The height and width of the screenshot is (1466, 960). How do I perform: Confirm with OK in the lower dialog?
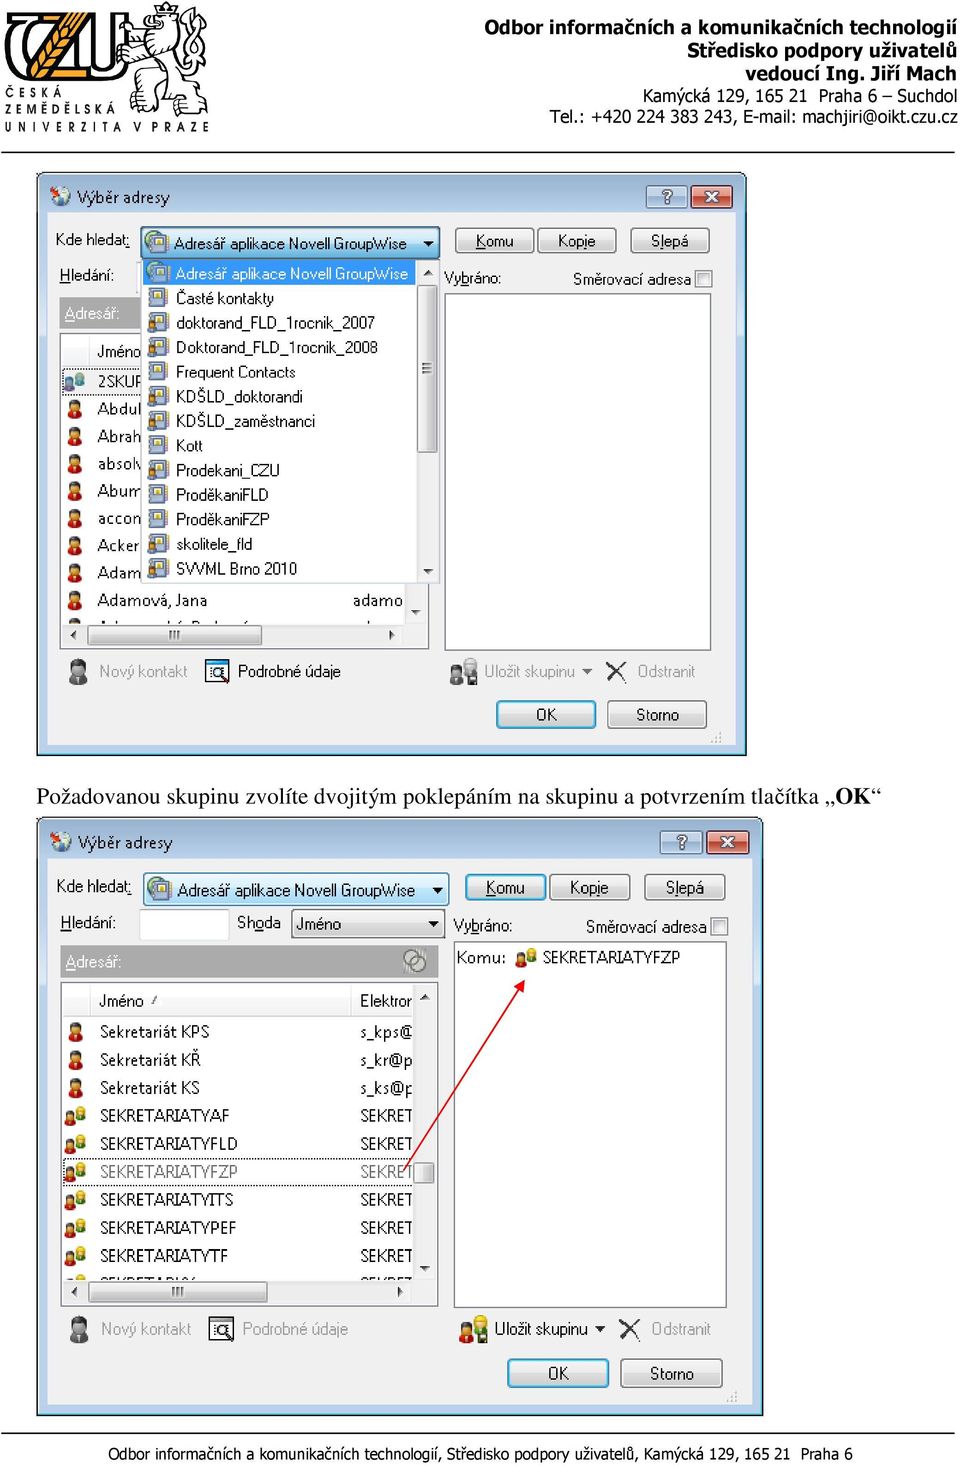coord(558,1373)
